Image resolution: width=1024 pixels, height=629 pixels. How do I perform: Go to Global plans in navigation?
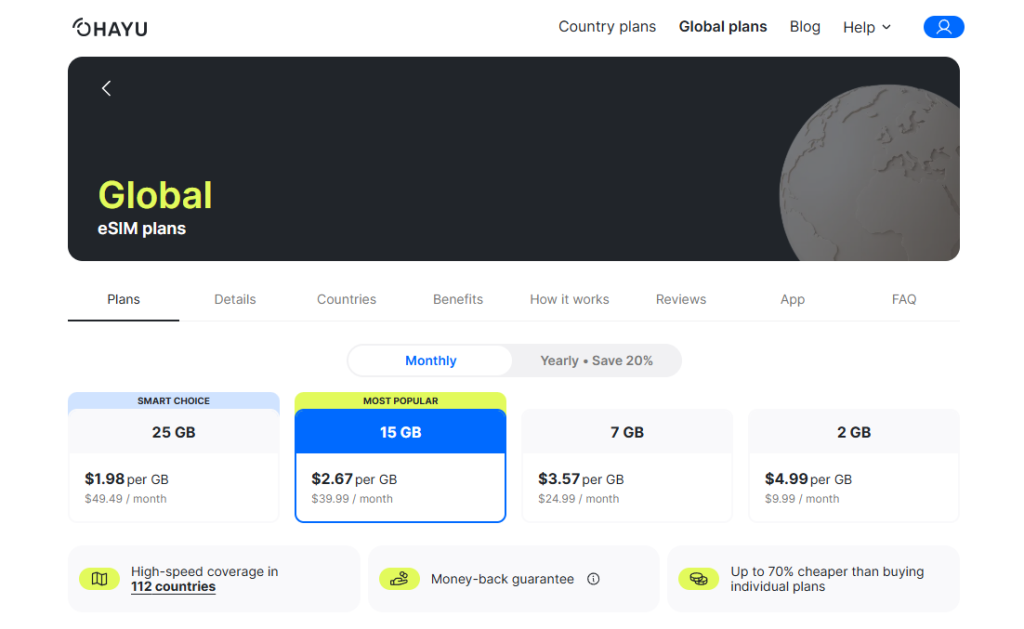click(x=723, y=27)
